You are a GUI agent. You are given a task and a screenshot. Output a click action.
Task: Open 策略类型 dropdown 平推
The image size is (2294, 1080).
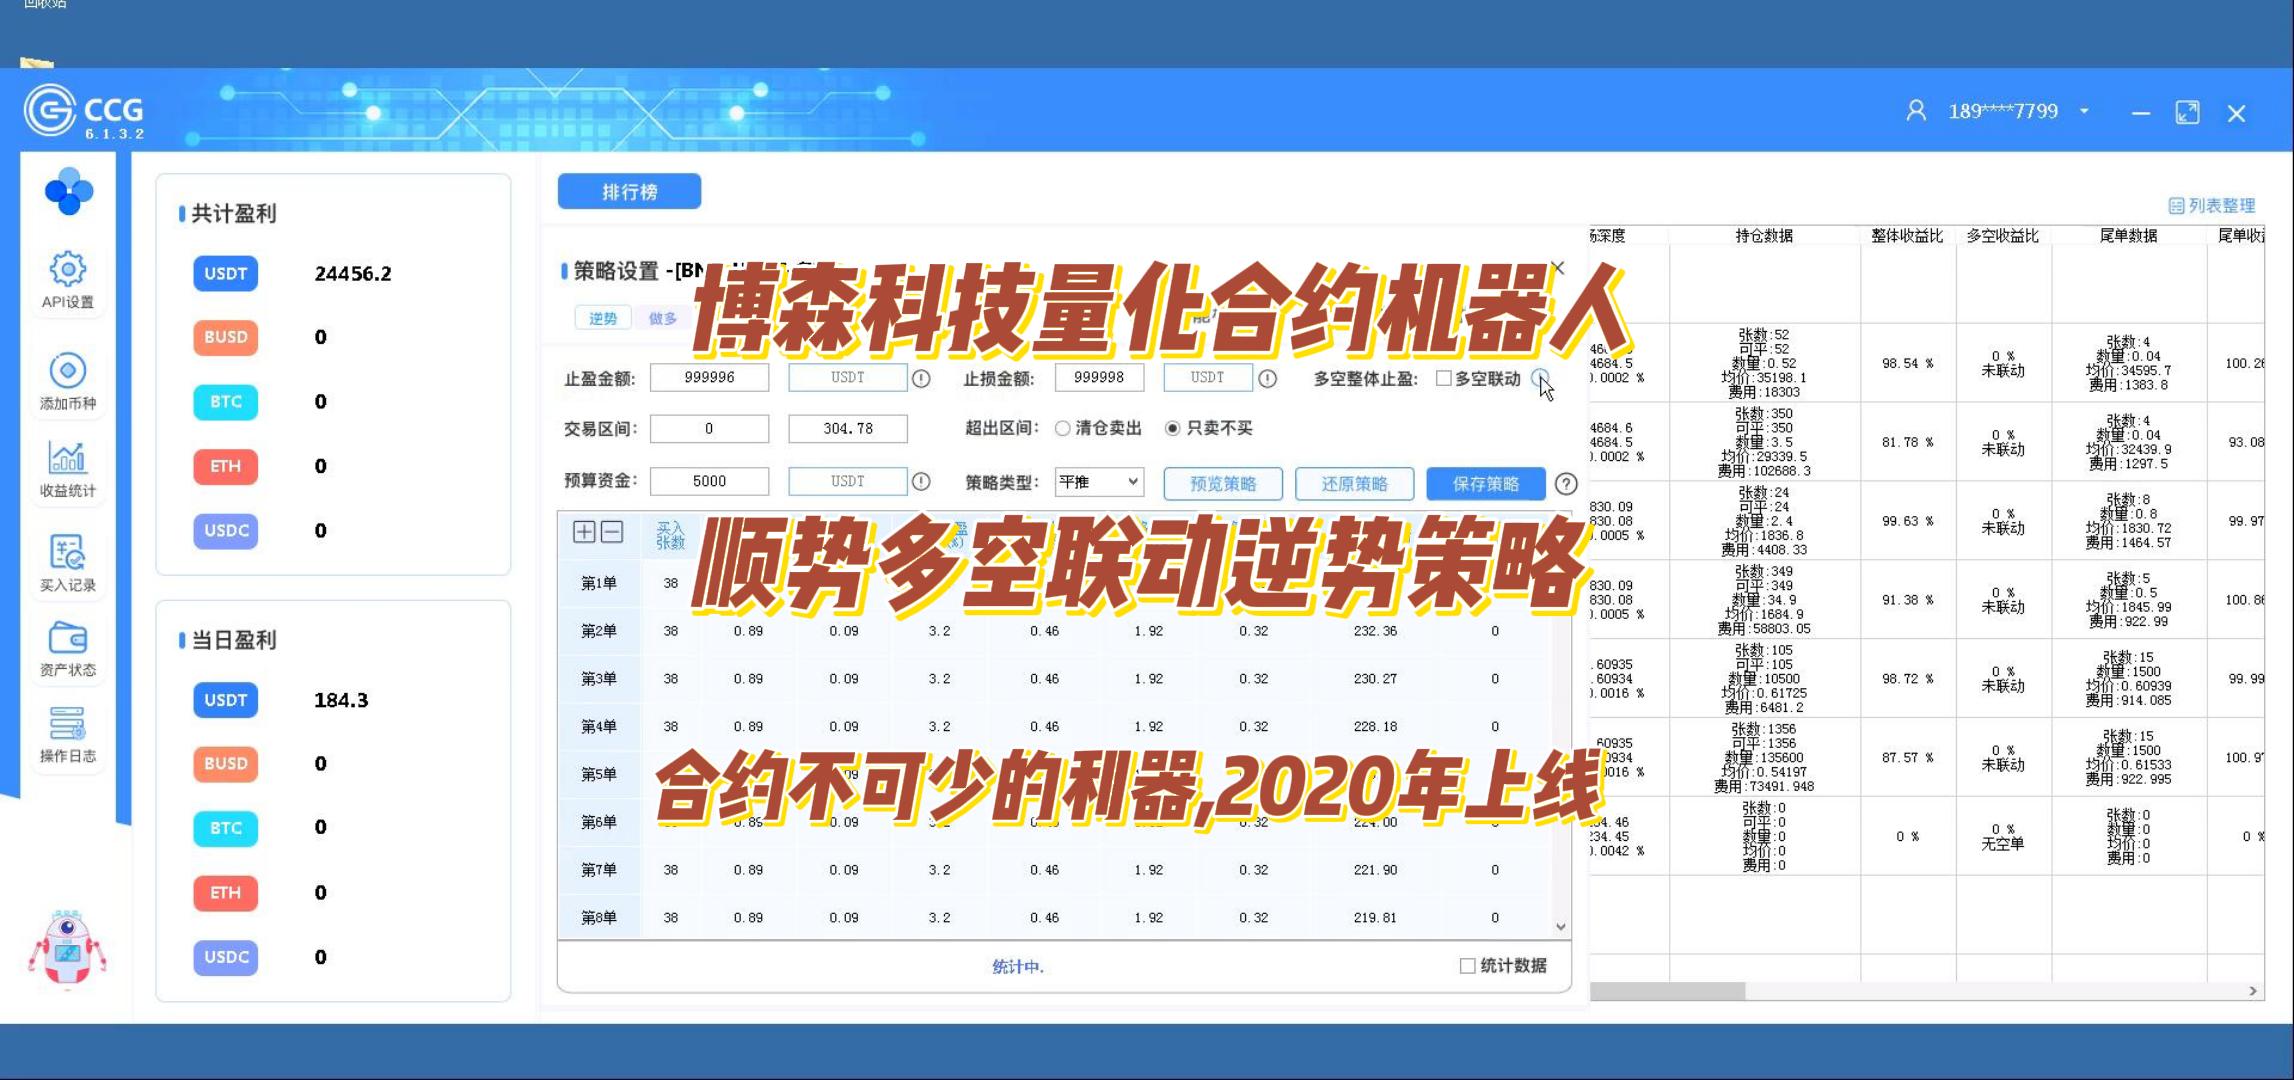(1099, 482)
